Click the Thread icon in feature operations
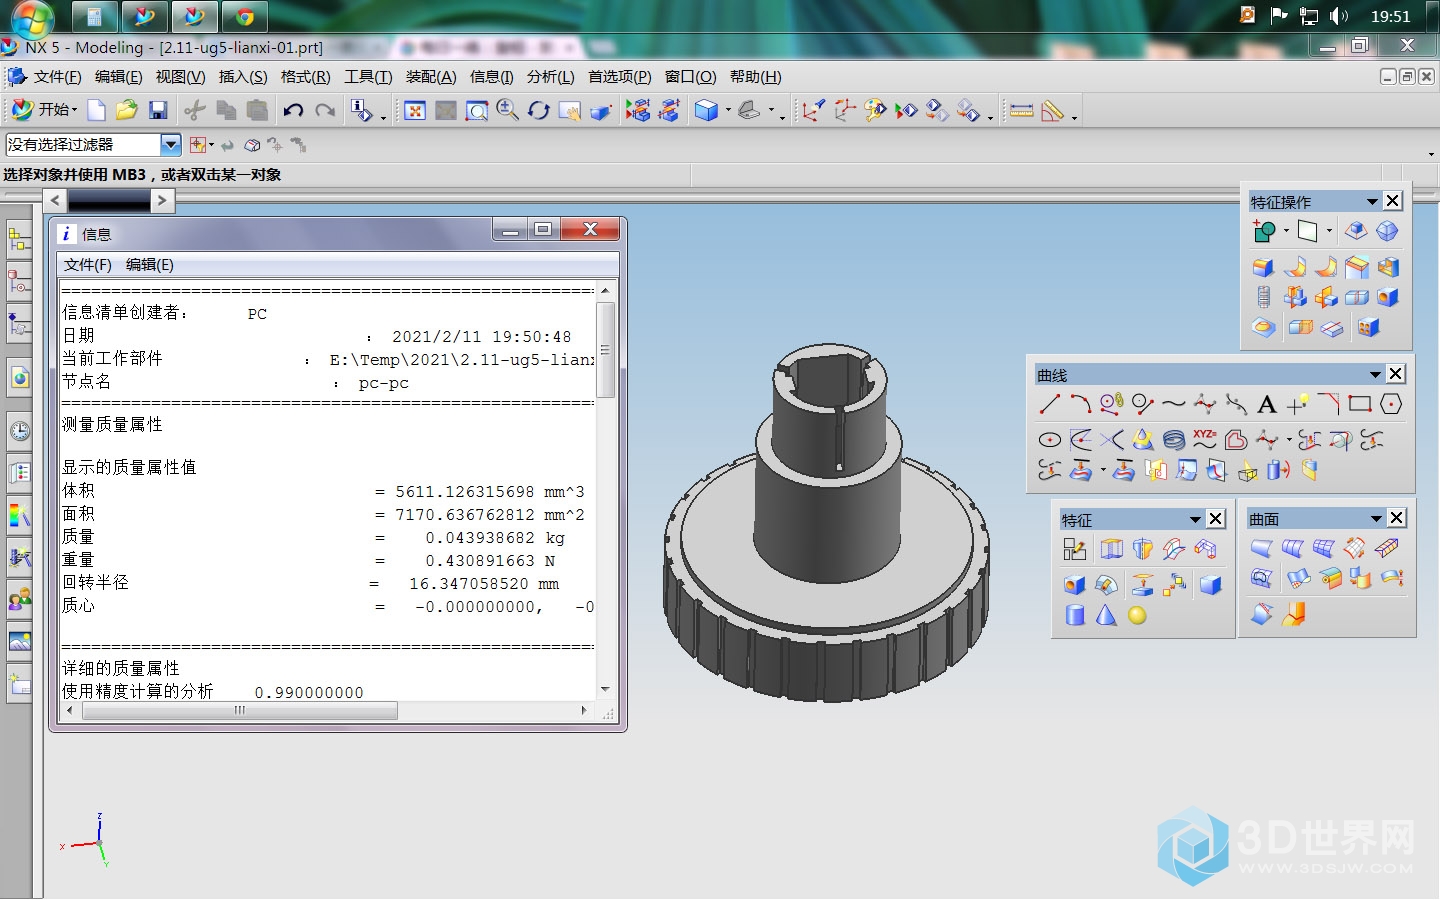This screenshot has width=1440, height=900. point(1263,297)
